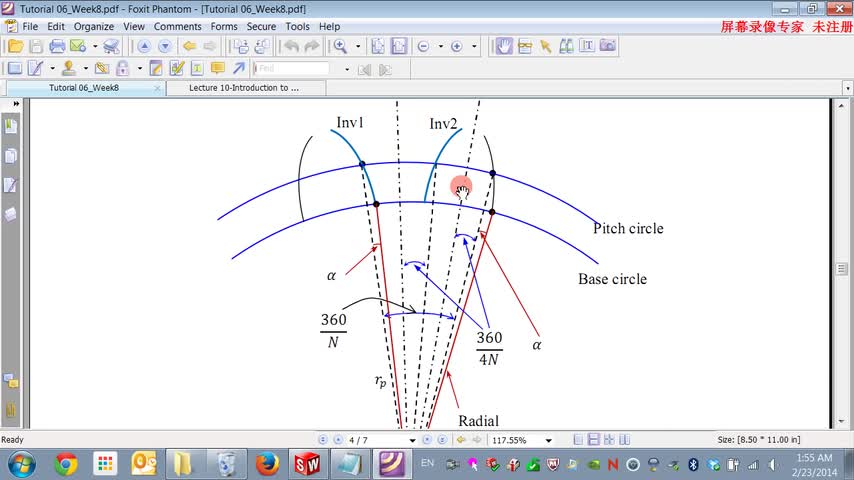854x480 pixels.
Task: Open dropdown next to Zoom Out icon
Action: (x=441, y=46)
